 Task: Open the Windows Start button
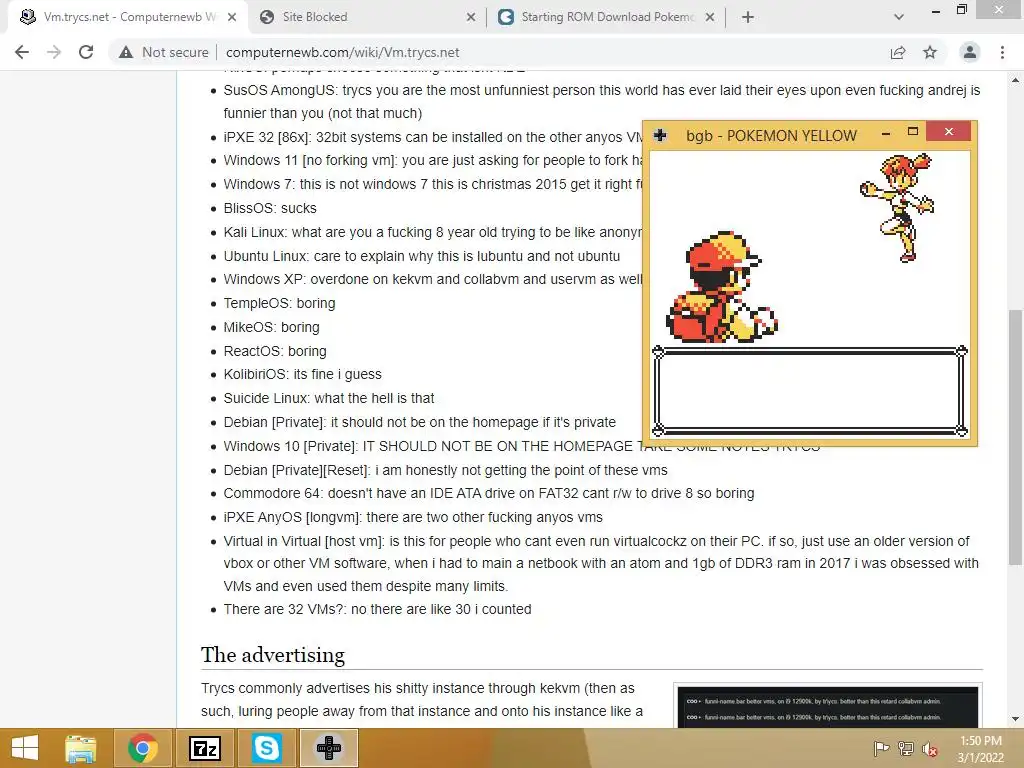pyautogui.click(x=25, y=748)
